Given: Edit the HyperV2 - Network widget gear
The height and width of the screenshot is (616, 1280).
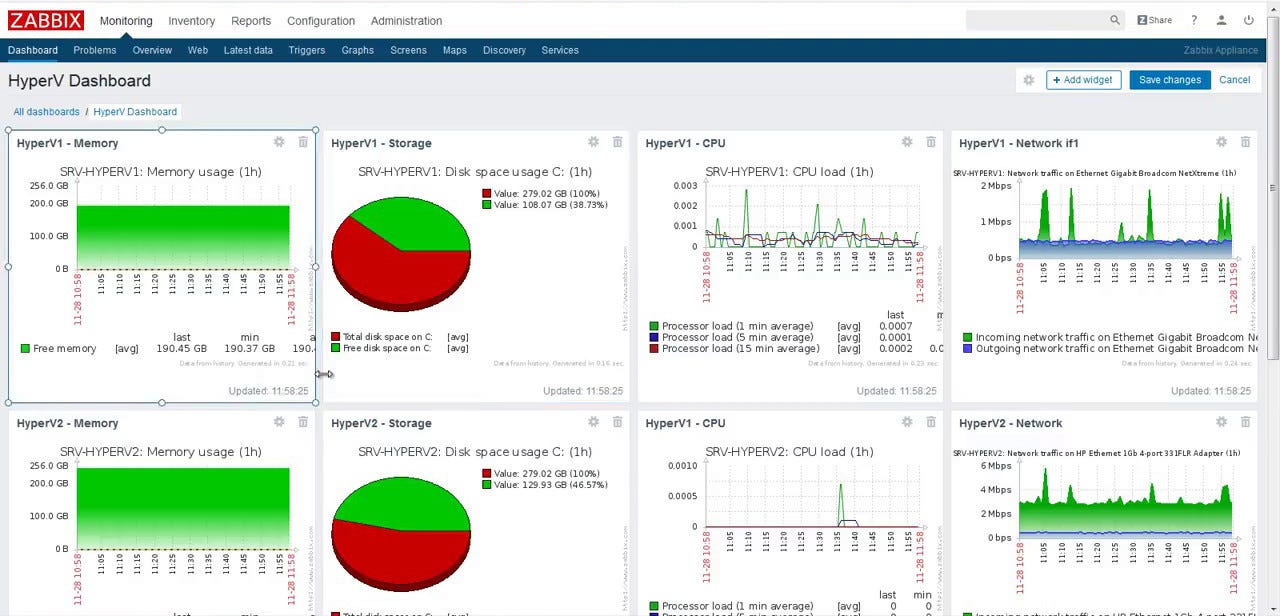Looking at the screenshot, I should tap(1221, 422).
